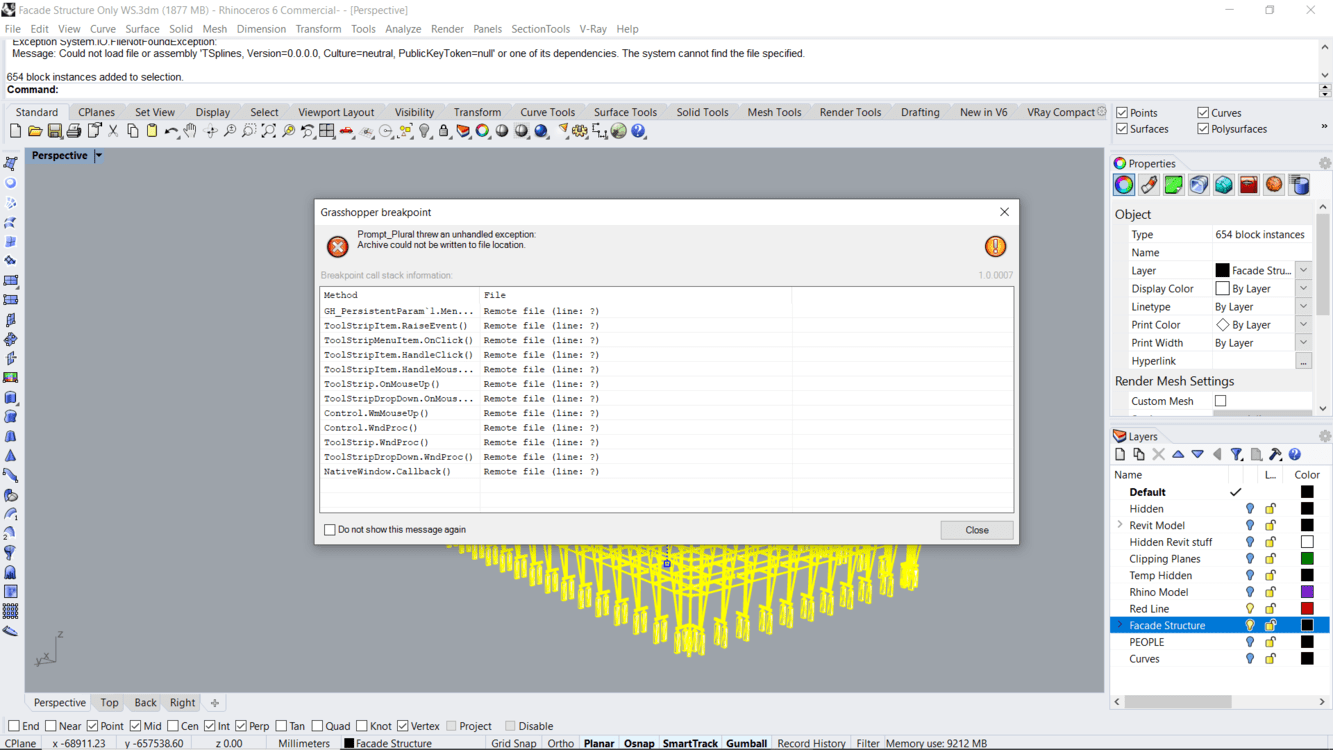Open the green Texture Mapping properties icon
This screenshot has height=750, width=1333.
point(1174,185)
